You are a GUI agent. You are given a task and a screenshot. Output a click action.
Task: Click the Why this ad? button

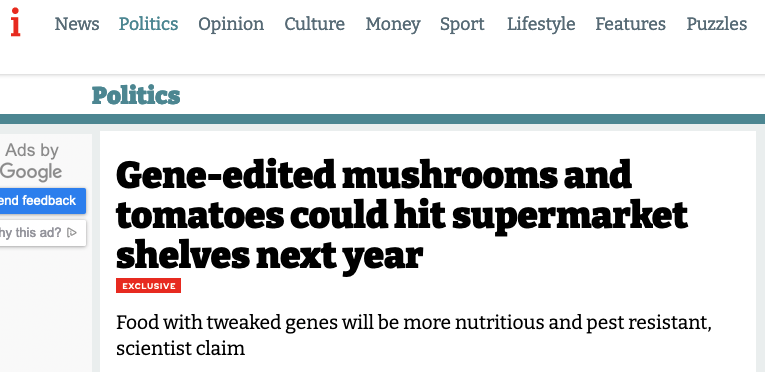tap(43, 233)
